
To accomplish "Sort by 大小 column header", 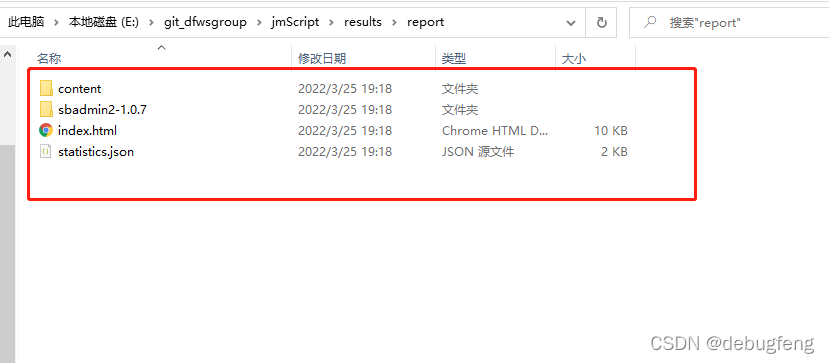I will pyautogui.click(x=574, y=59).
